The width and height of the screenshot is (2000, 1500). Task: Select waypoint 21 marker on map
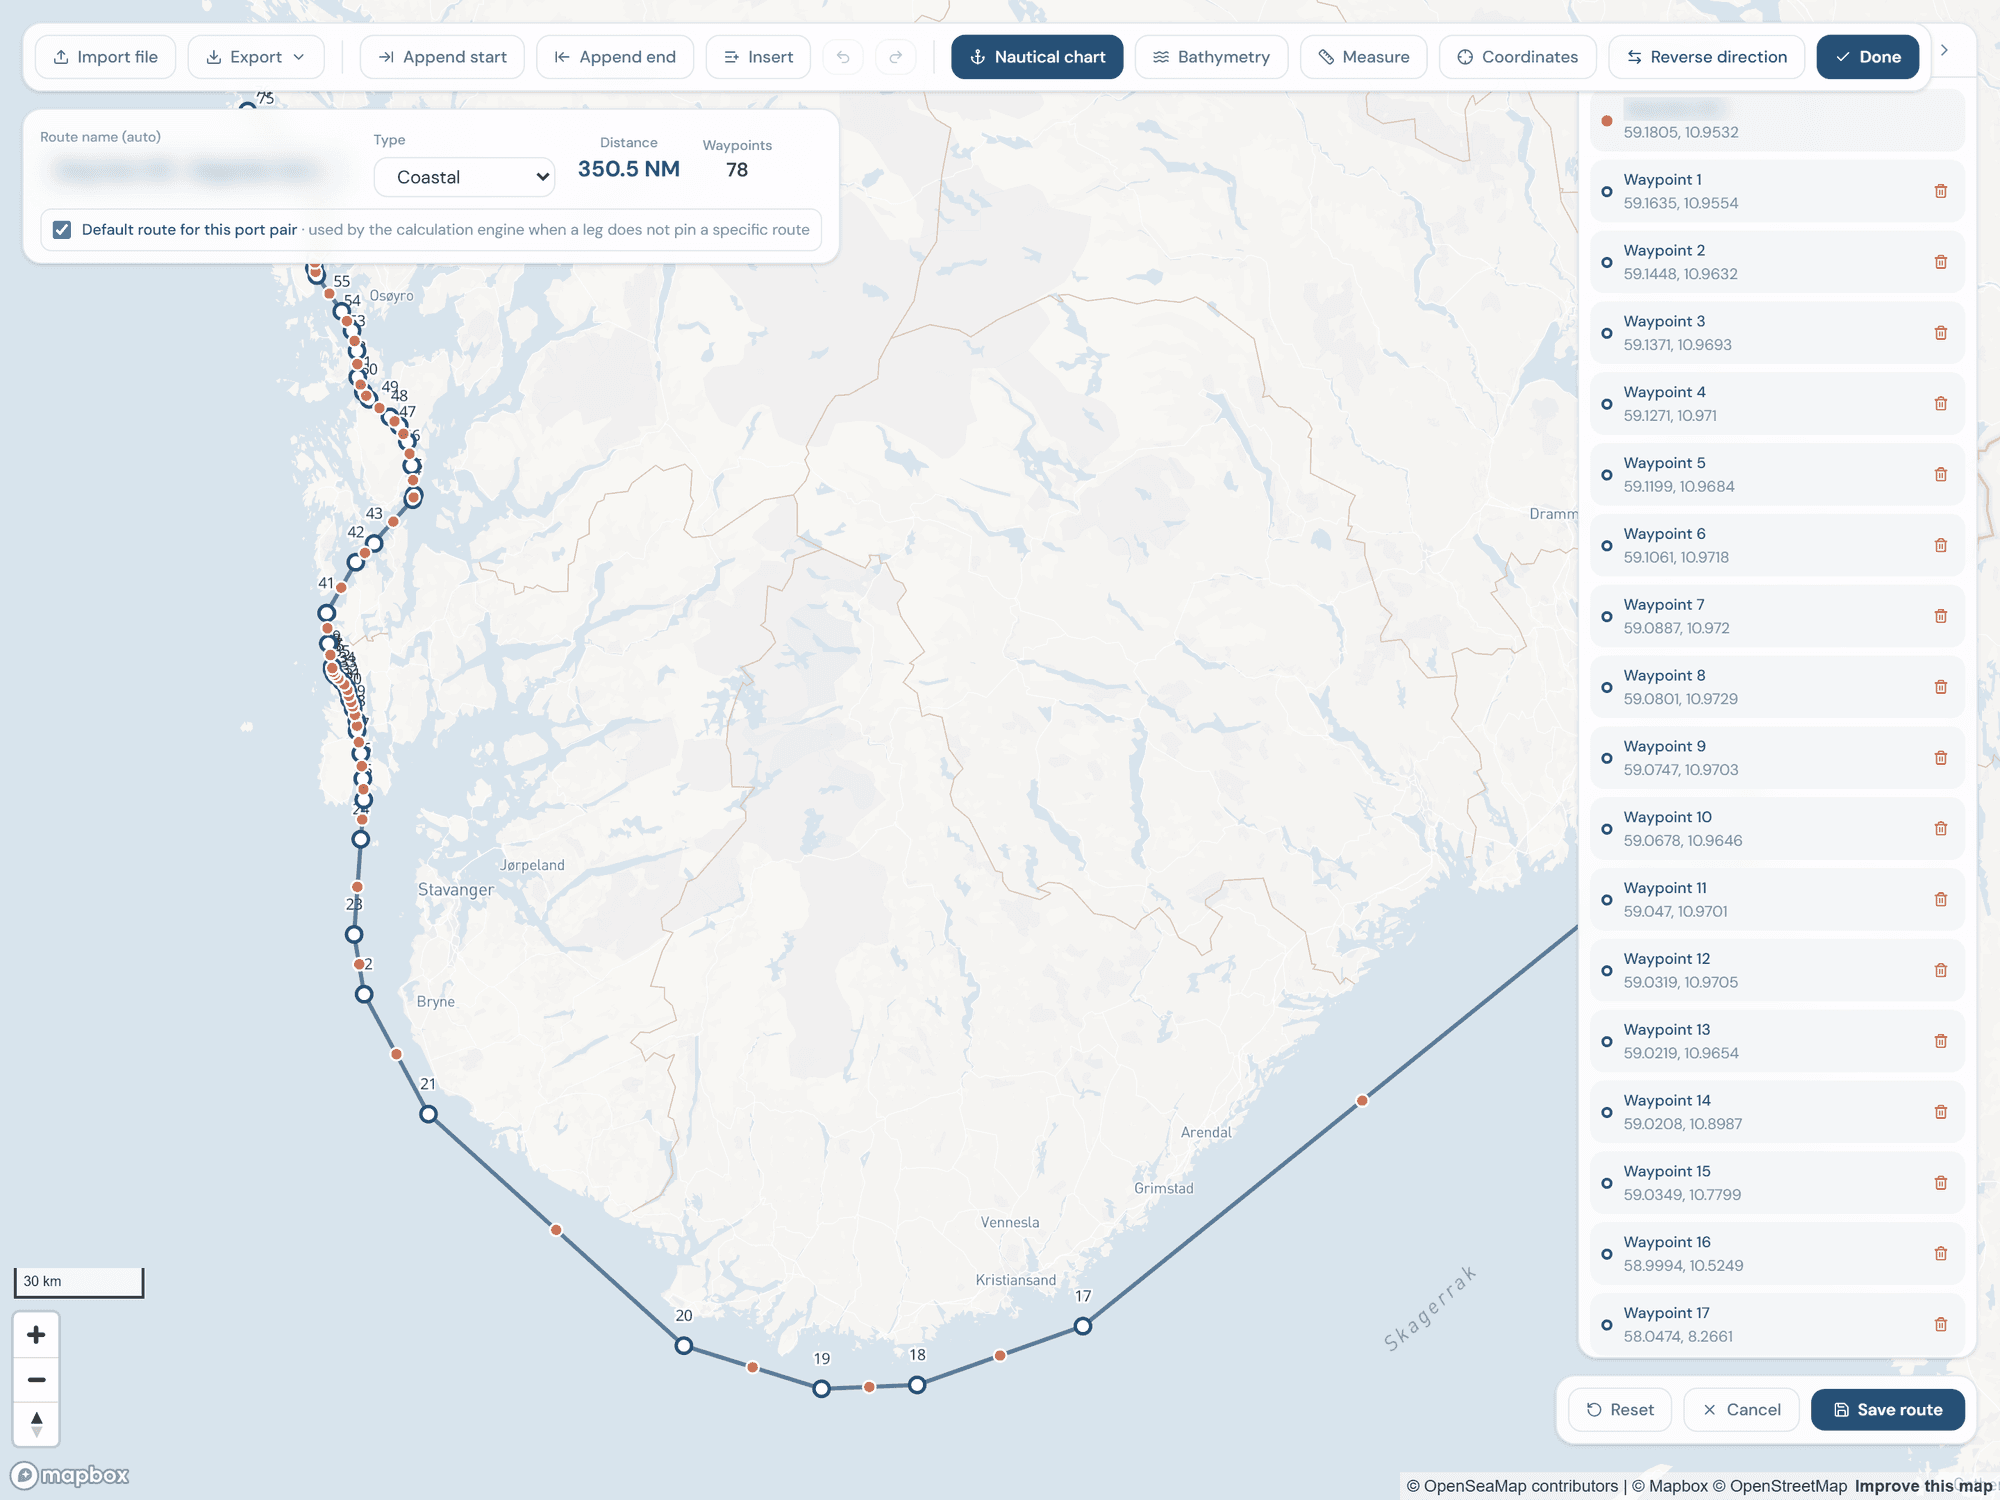428,1114
